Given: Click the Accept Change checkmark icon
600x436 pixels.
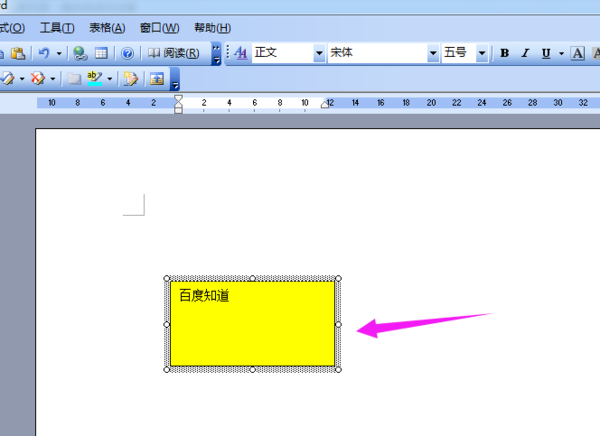Looking at the screenshot, I should coord(8,78).
